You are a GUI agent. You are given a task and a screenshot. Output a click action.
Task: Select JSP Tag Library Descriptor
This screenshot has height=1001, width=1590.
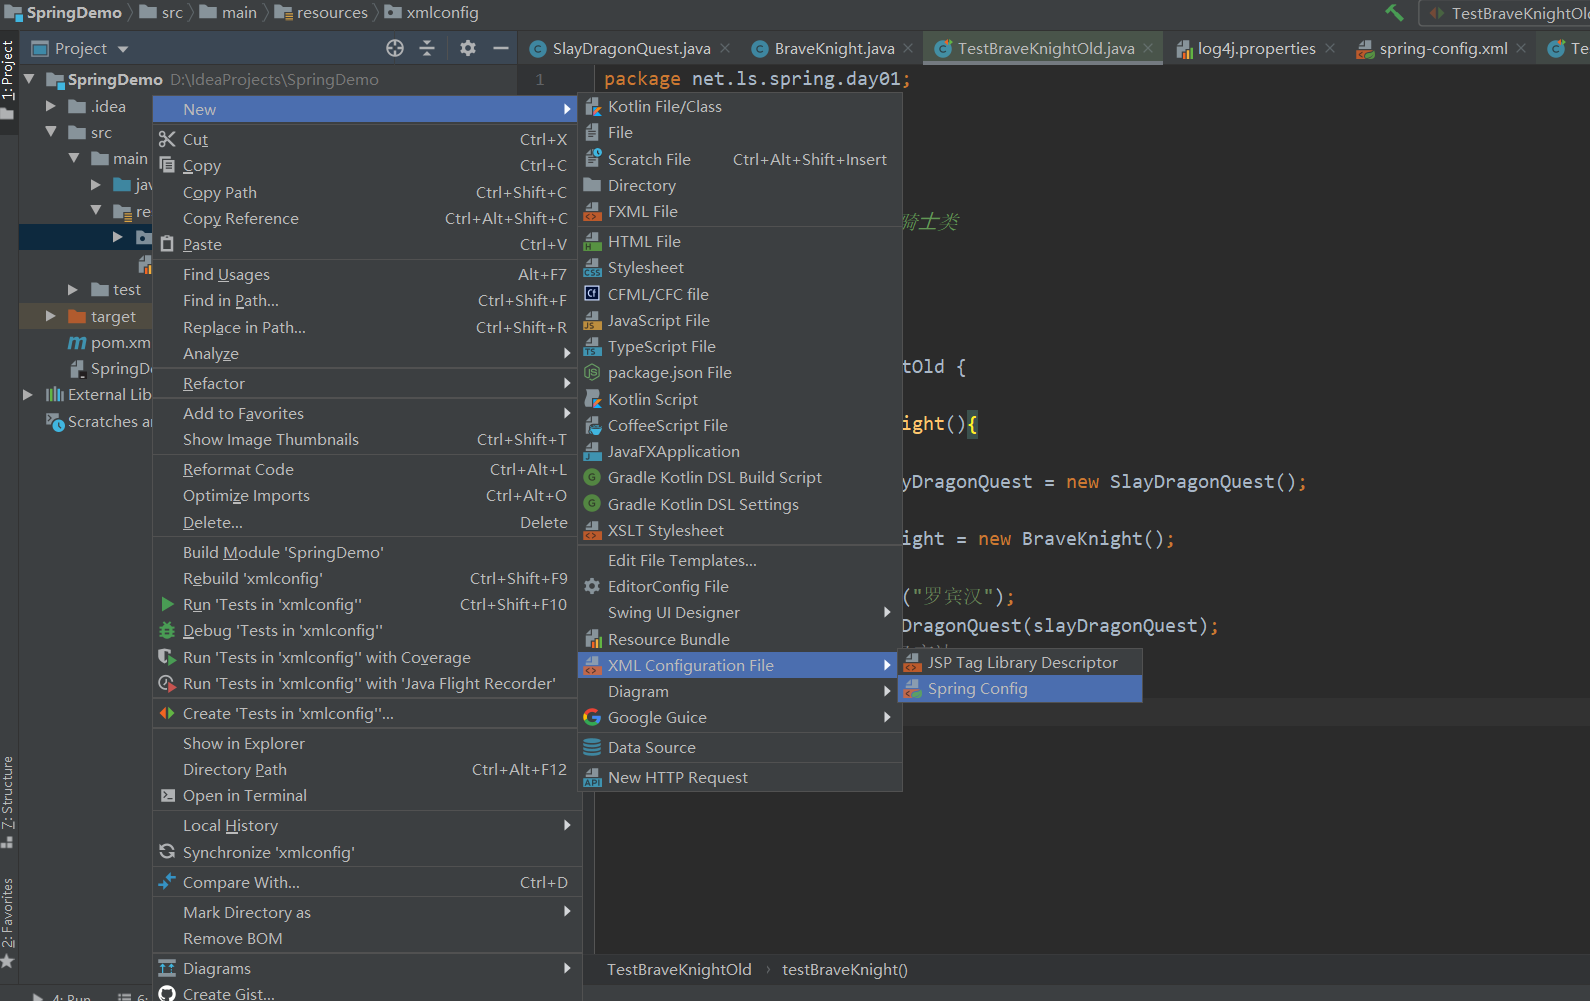(x=1020, y=662)
